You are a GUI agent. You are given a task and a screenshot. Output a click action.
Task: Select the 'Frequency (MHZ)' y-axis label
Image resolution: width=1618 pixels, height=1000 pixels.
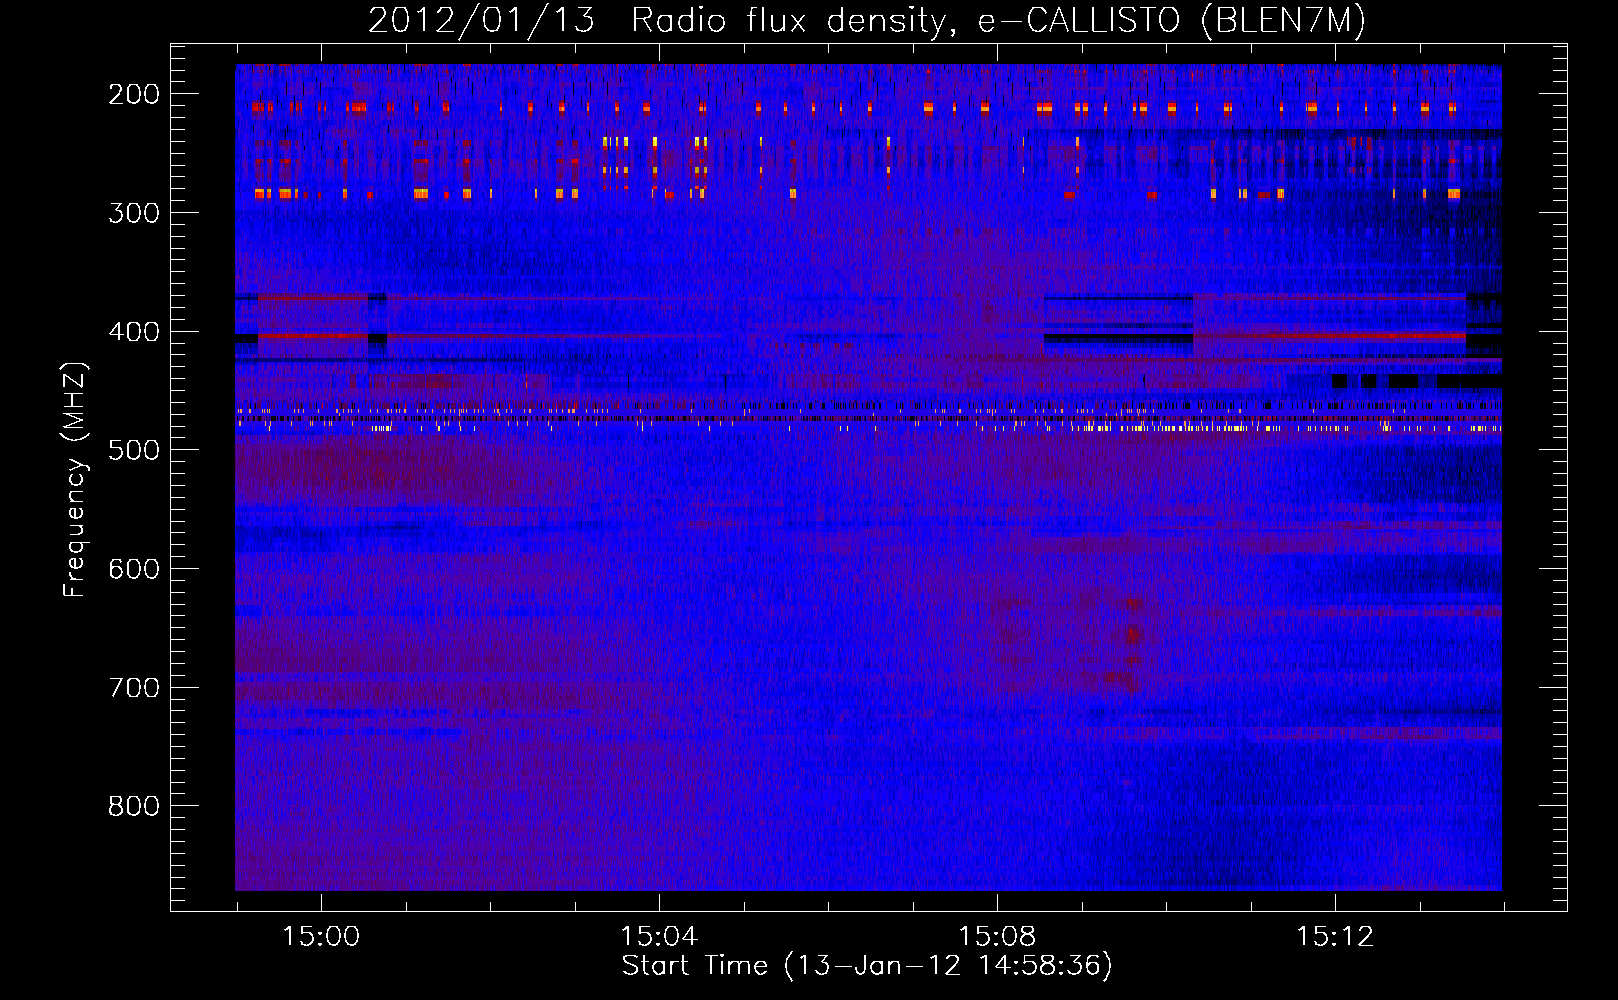pos(75,479)
